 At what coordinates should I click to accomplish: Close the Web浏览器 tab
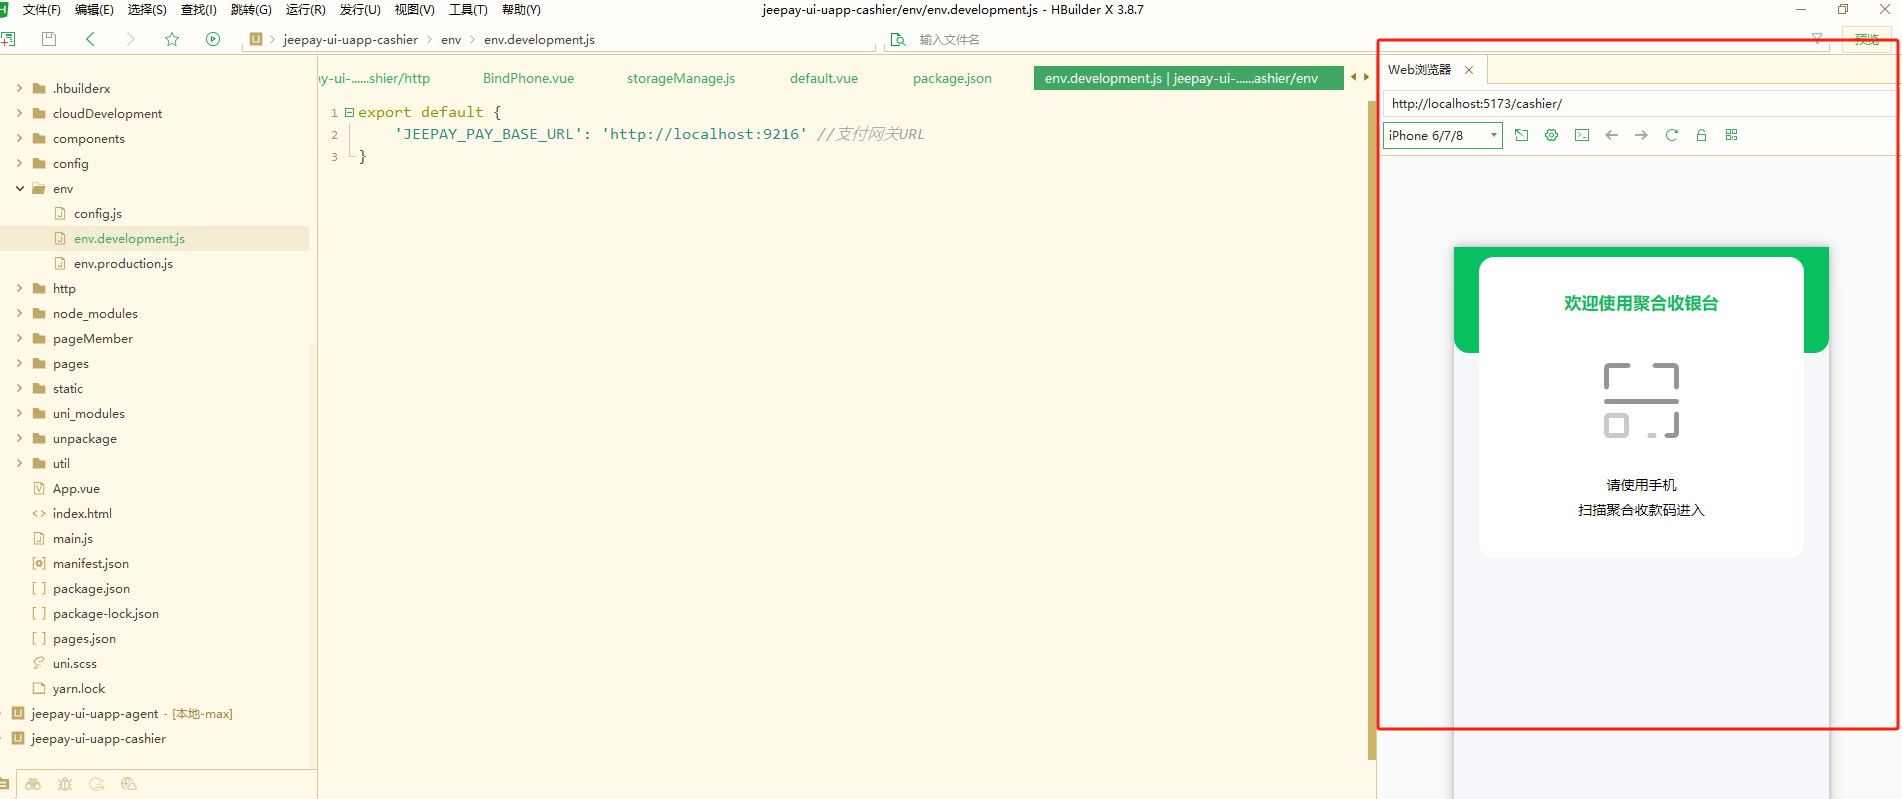pyautogui.click(x=1469, y=70)
